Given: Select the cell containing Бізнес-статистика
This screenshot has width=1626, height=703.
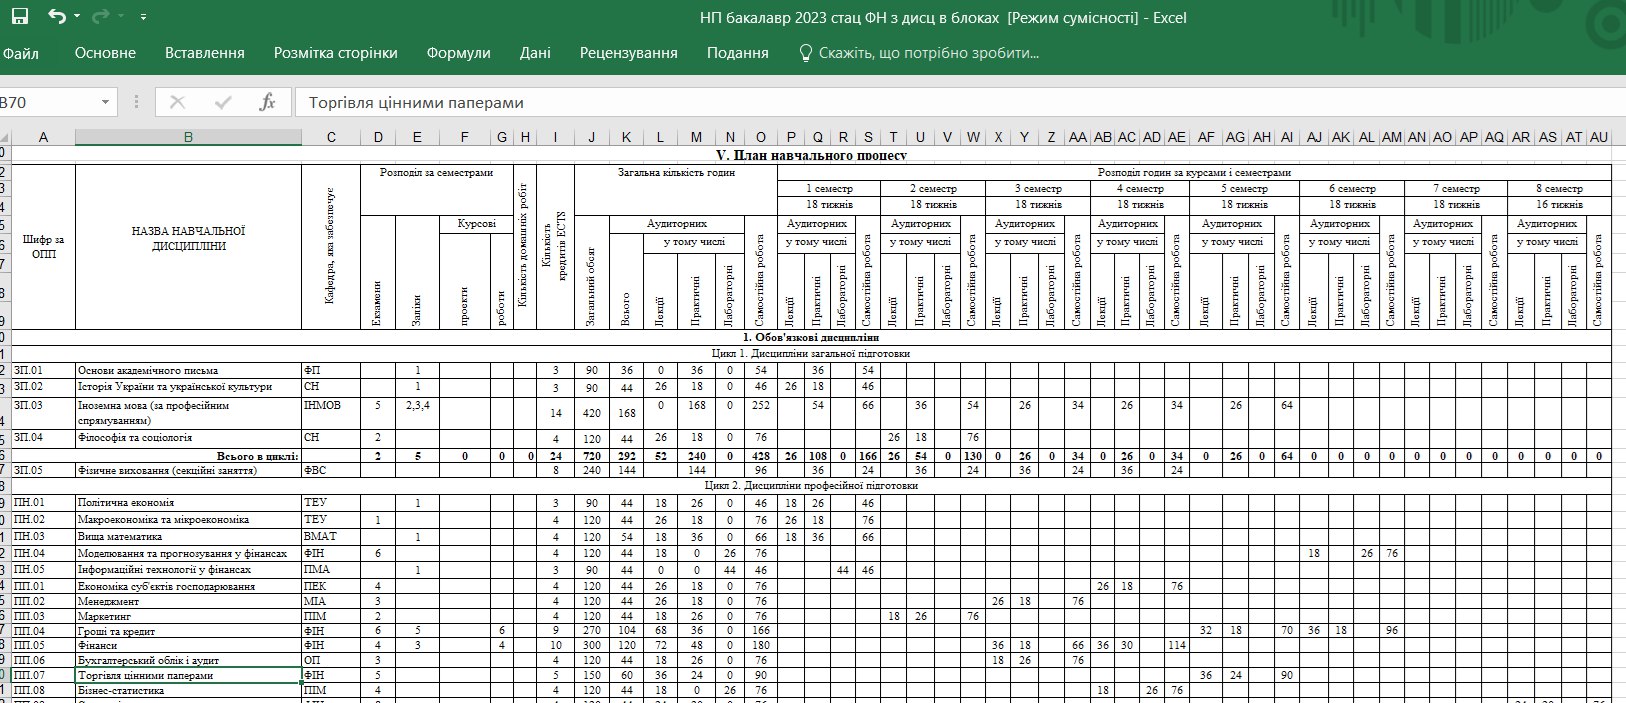Looking at the screenshot, I should [188, 690].
